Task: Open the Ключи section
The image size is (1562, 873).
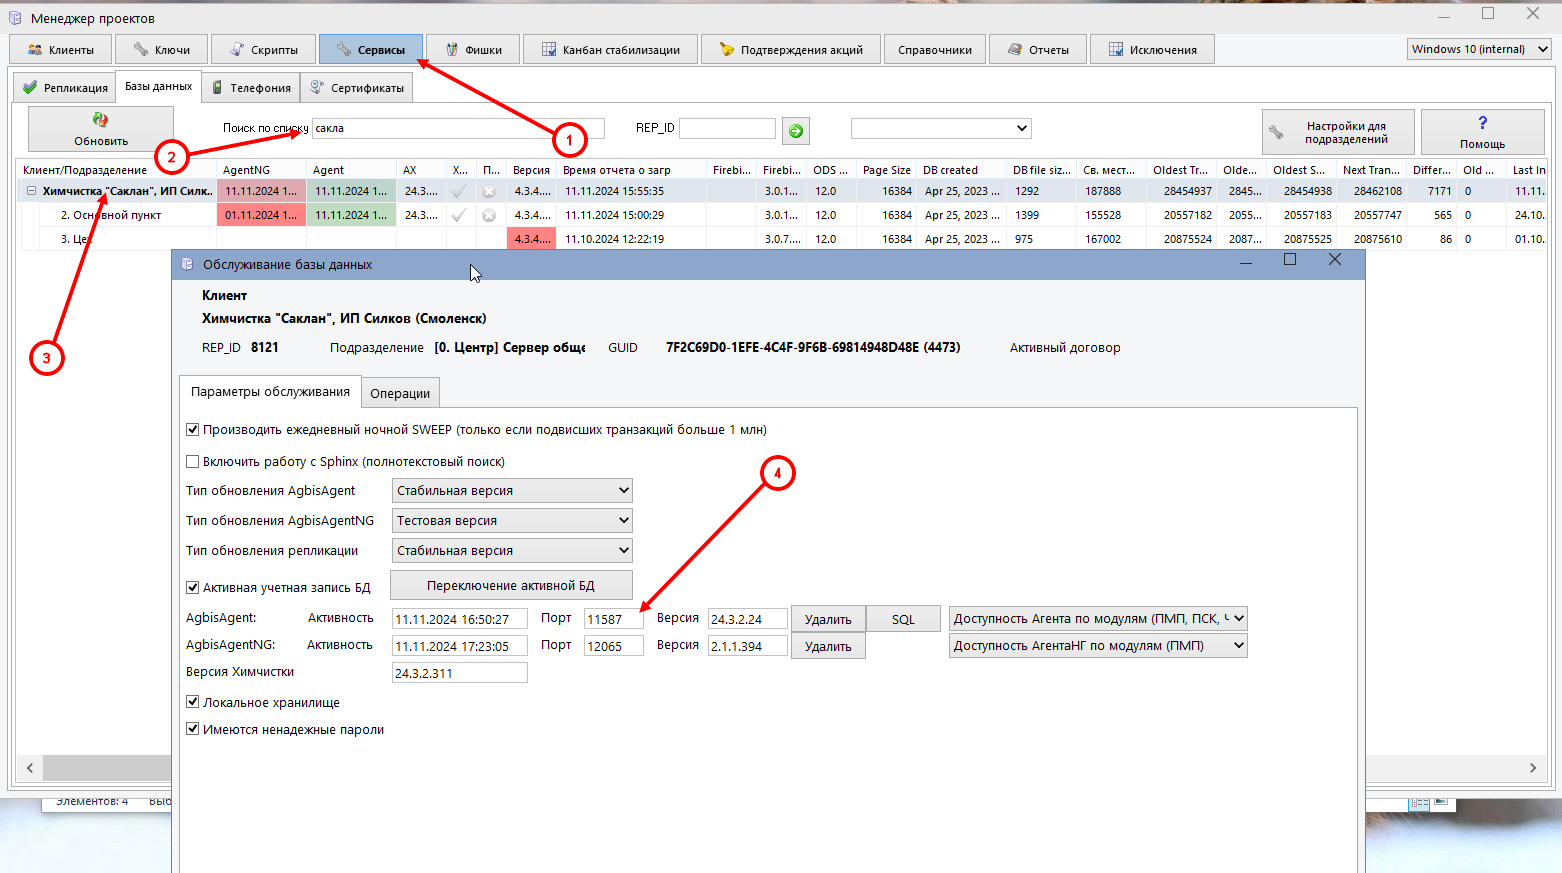Action: click(162, 49)
